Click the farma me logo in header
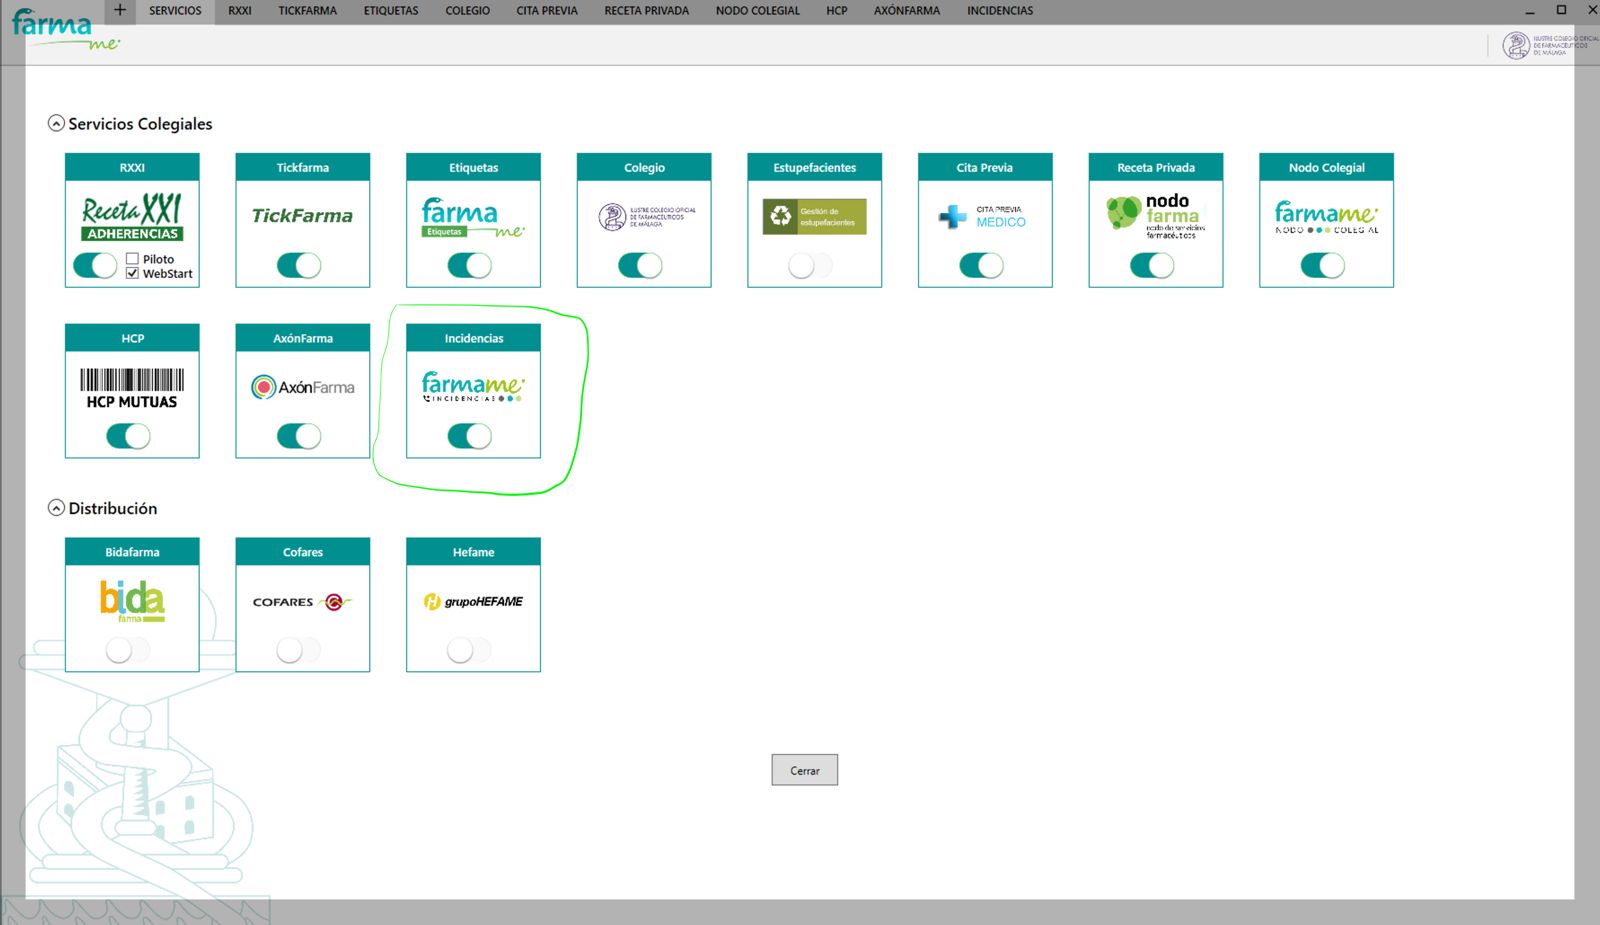1600x925 pixels. click(64, 30)
